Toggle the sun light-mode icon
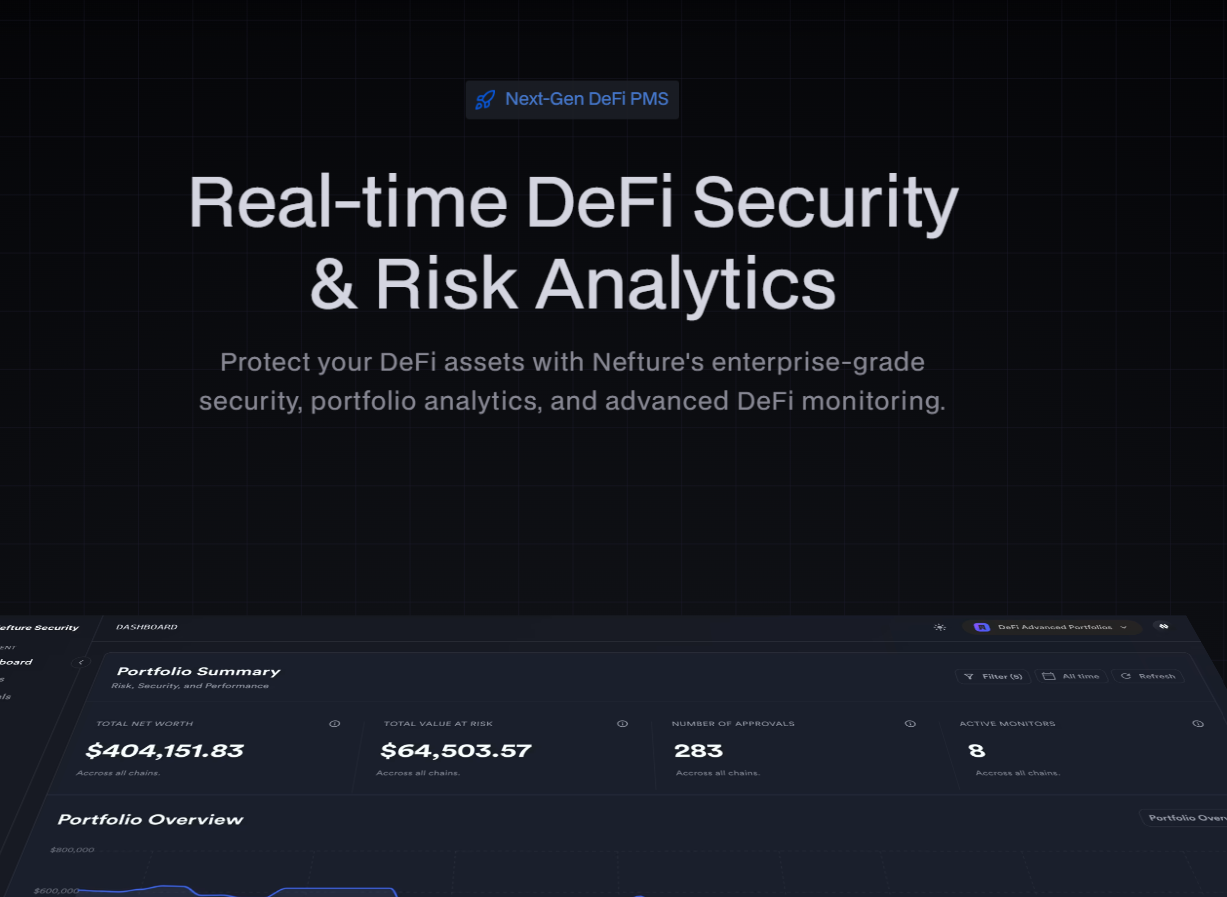The image size is (1227, 897). point(940,627)
